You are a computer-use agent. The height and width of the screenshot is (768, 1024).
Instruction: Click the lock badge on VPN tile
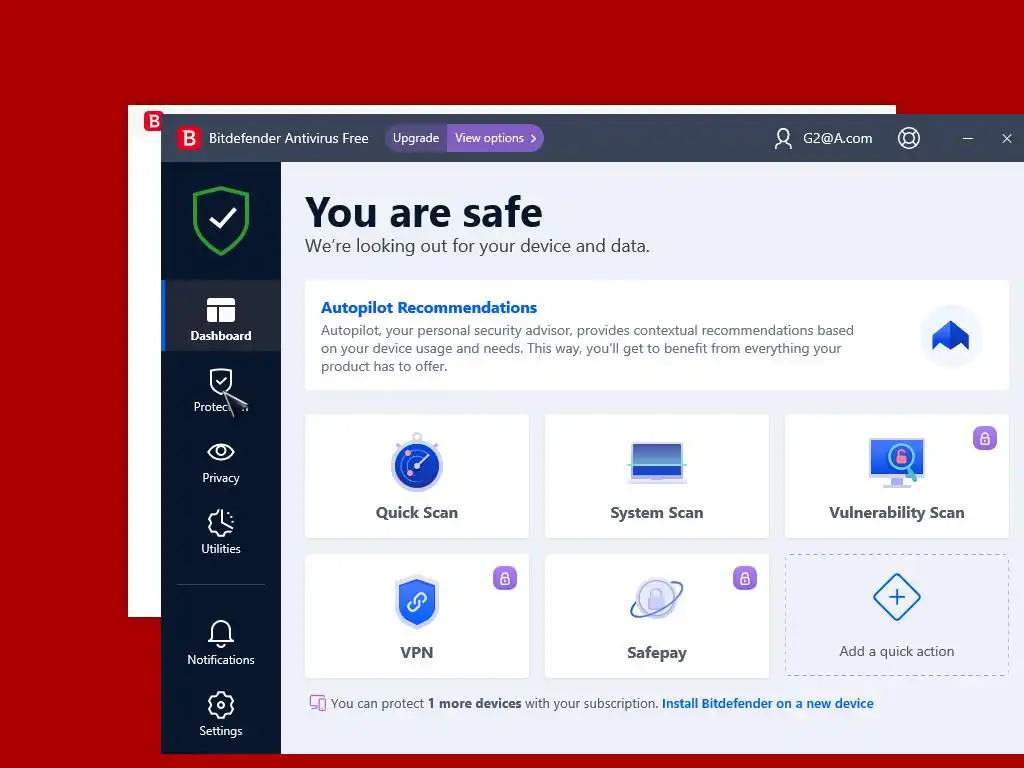pyautogui.click(x=505, y=578)
